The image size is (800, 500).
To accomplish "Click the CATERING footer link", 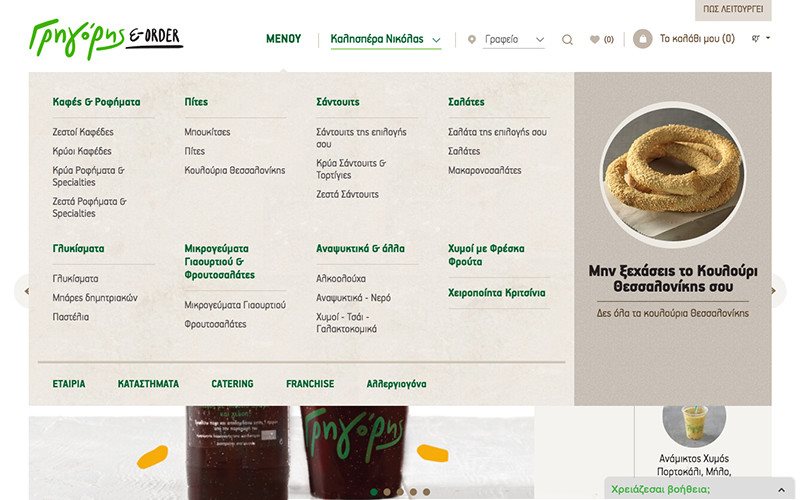I will point(232,384).
